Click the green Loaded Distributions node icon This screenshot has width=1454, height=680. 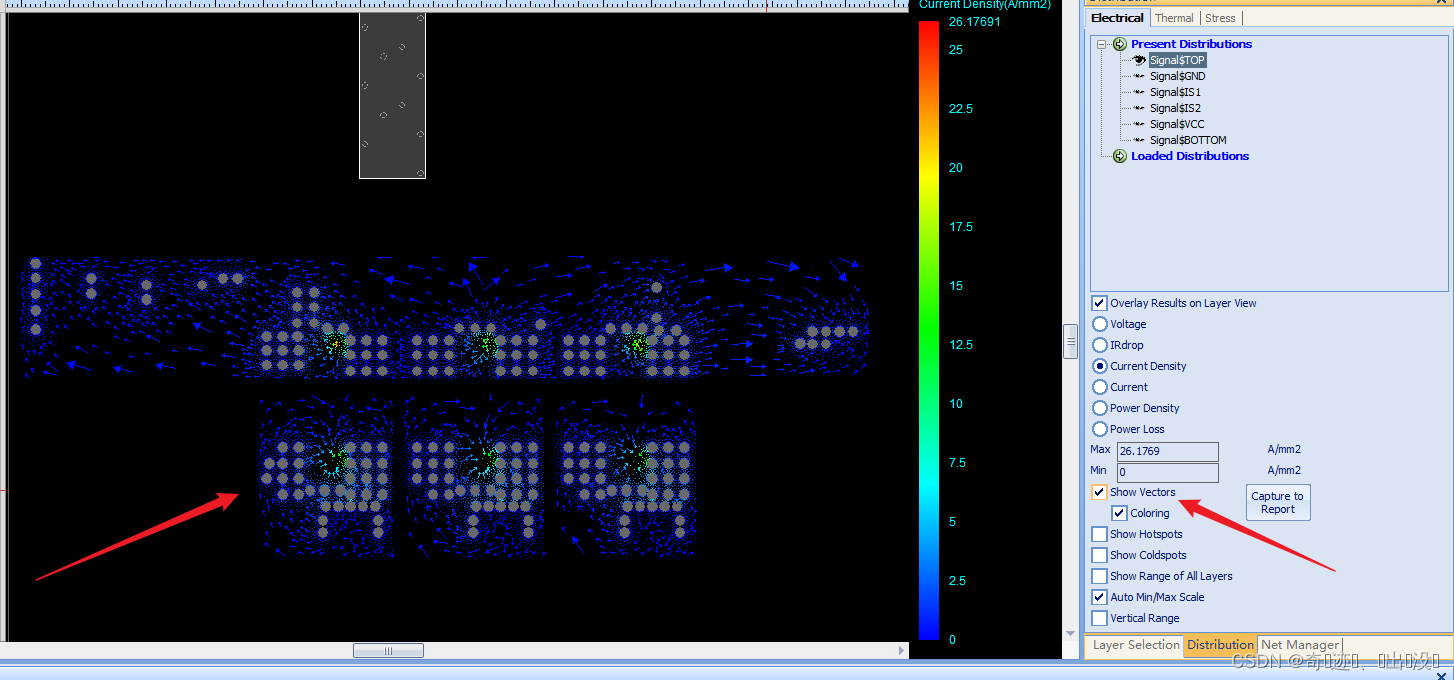pos(1120,156)
